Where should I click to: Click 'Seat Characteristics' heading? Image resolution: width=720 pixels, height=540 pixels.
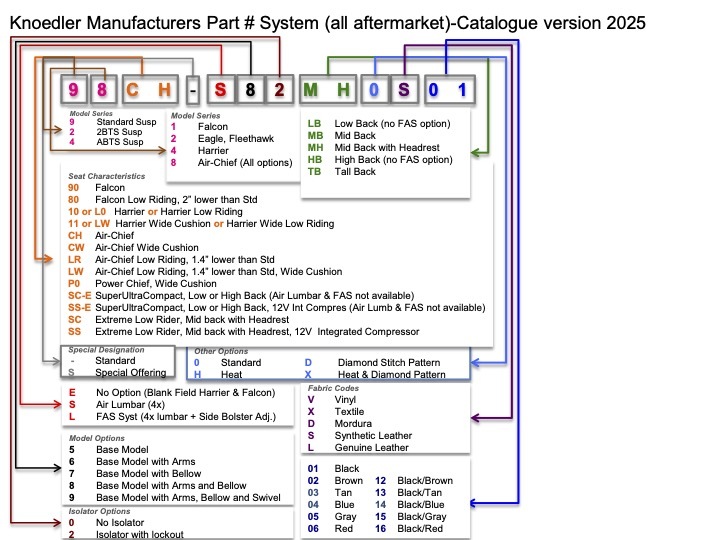pyautogui.click(x=107, y=176)
